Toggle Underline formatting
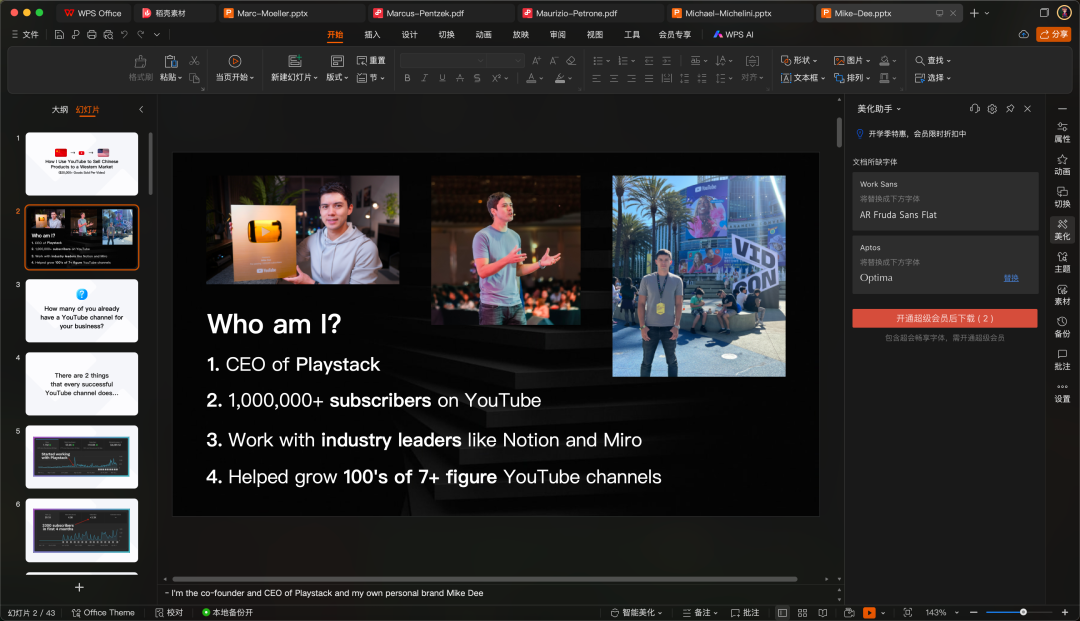This screenshot has height=621, width=1080. click(442, 78)
